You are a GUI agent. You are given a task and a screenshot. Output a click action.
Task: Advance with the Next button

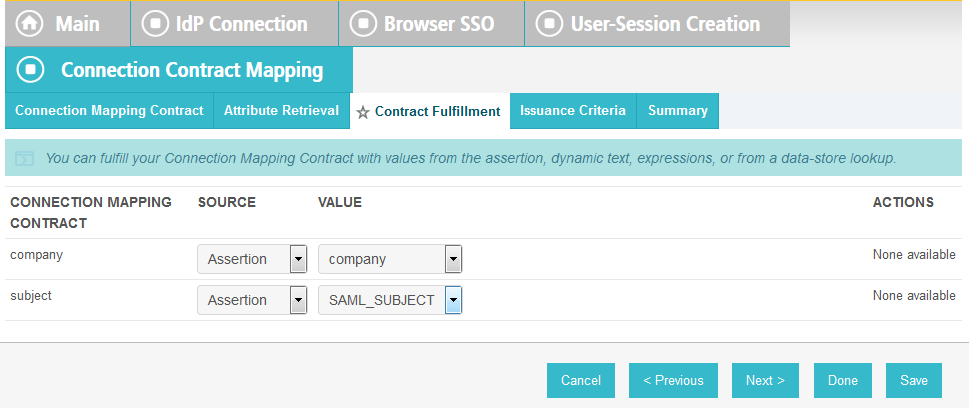click(x=765, y=380)
